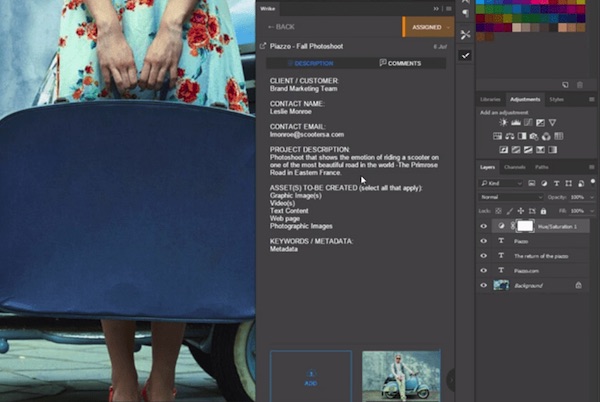Open the Paragraph panel icon
The width and height of the screenshot is (600, 402).
[x=465, y=14]
